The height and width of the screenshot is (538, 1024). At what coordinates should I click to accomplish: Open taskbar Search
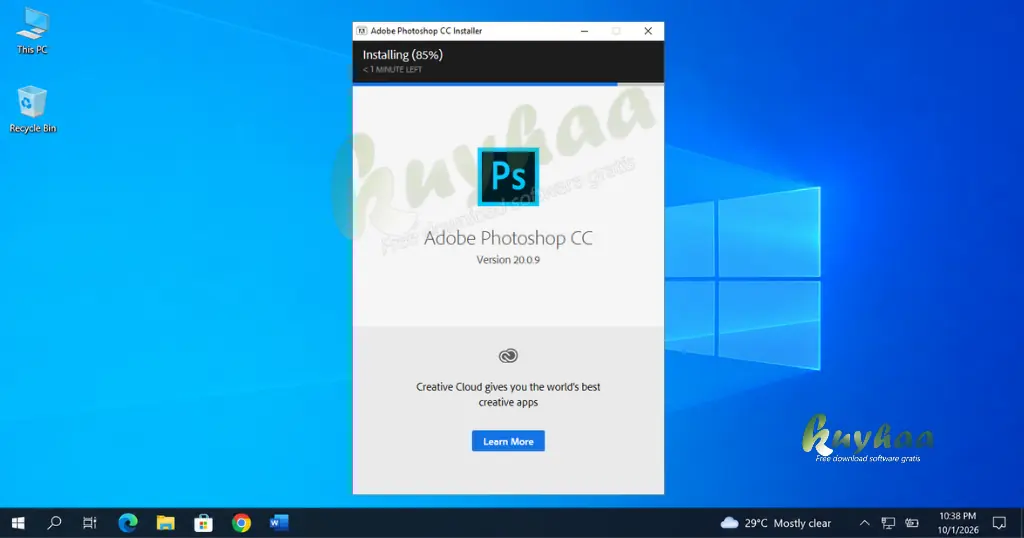pyautogui.click(x=55, y=523)
